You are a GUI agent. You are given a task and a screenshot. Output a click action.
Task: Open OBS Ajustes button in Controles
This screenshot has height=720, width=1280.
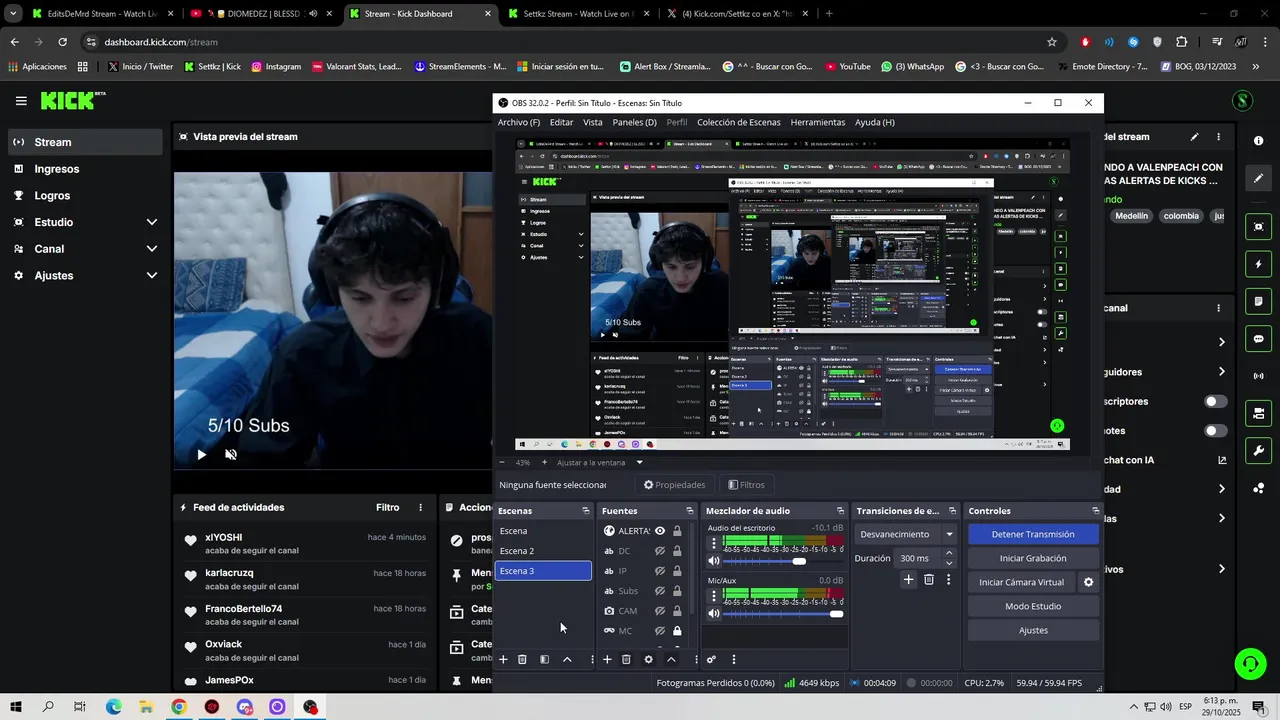1033,630
